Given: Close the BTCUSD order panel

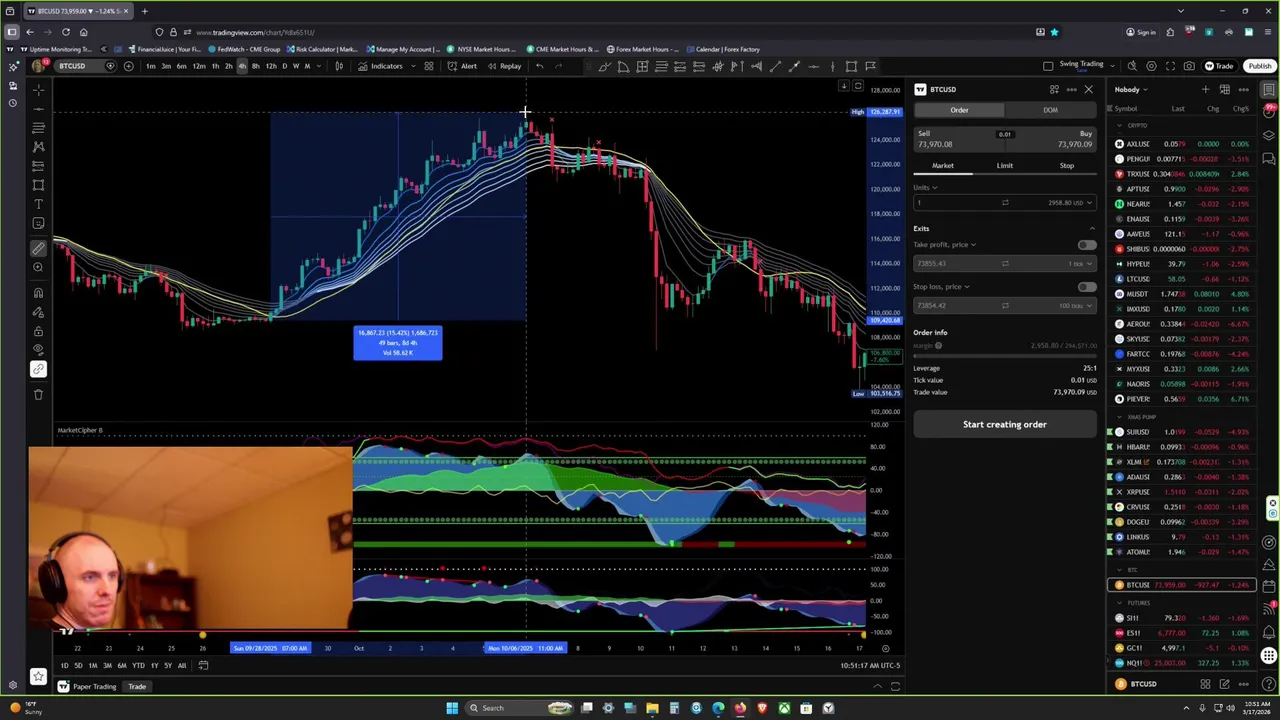Looking at the screenshot, I should pos(1088,89).
